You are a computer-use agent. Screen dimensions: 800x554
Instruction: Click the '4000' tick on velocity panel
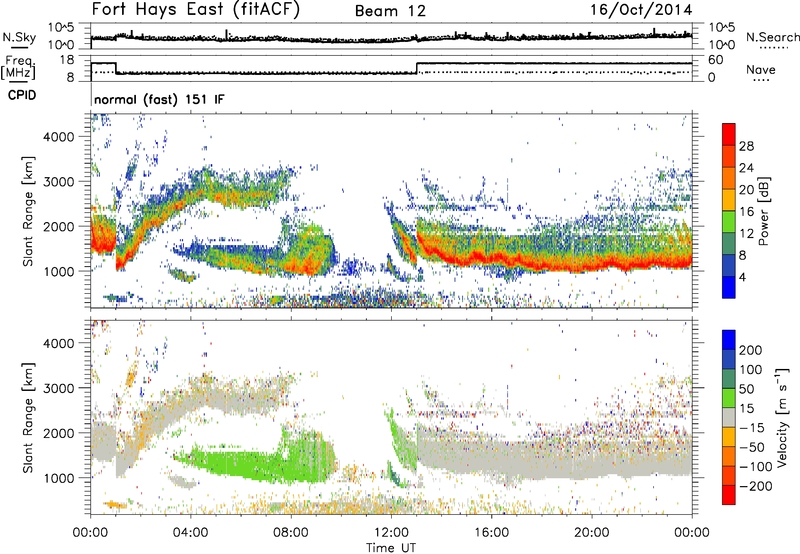58,343
